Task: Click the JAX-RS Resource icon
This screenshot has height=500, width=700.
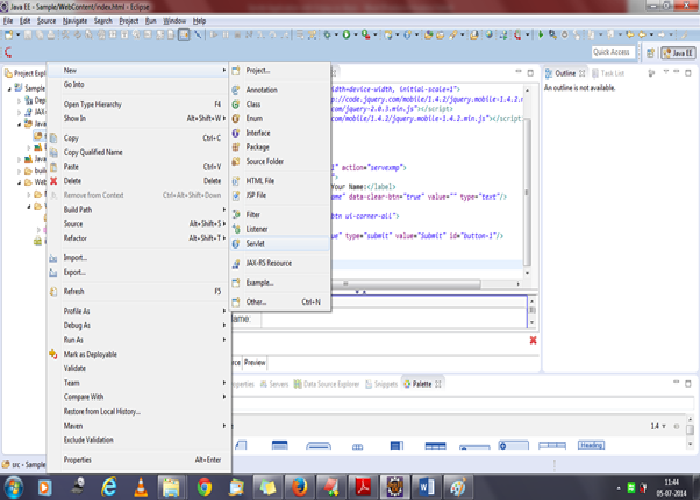Action: pyautogui.click(x=236, y=263)
